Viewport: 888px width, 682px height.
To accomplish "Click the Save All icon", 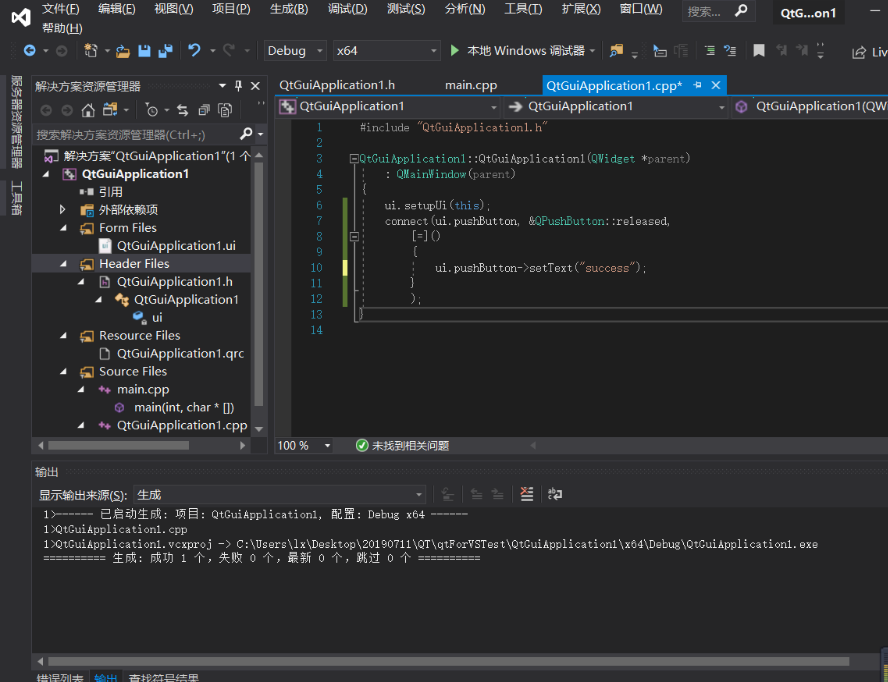I will click(x=165, y=51).
